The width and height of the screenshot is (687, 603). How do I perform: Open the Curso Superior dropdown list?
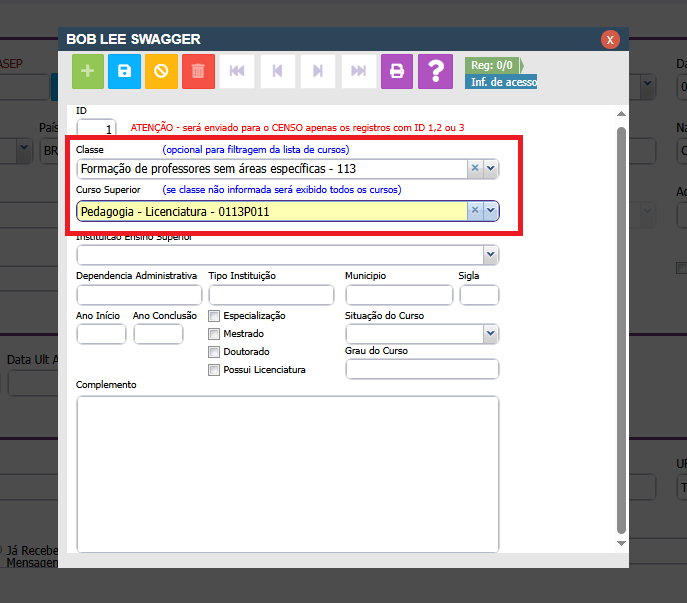[491, 211]
